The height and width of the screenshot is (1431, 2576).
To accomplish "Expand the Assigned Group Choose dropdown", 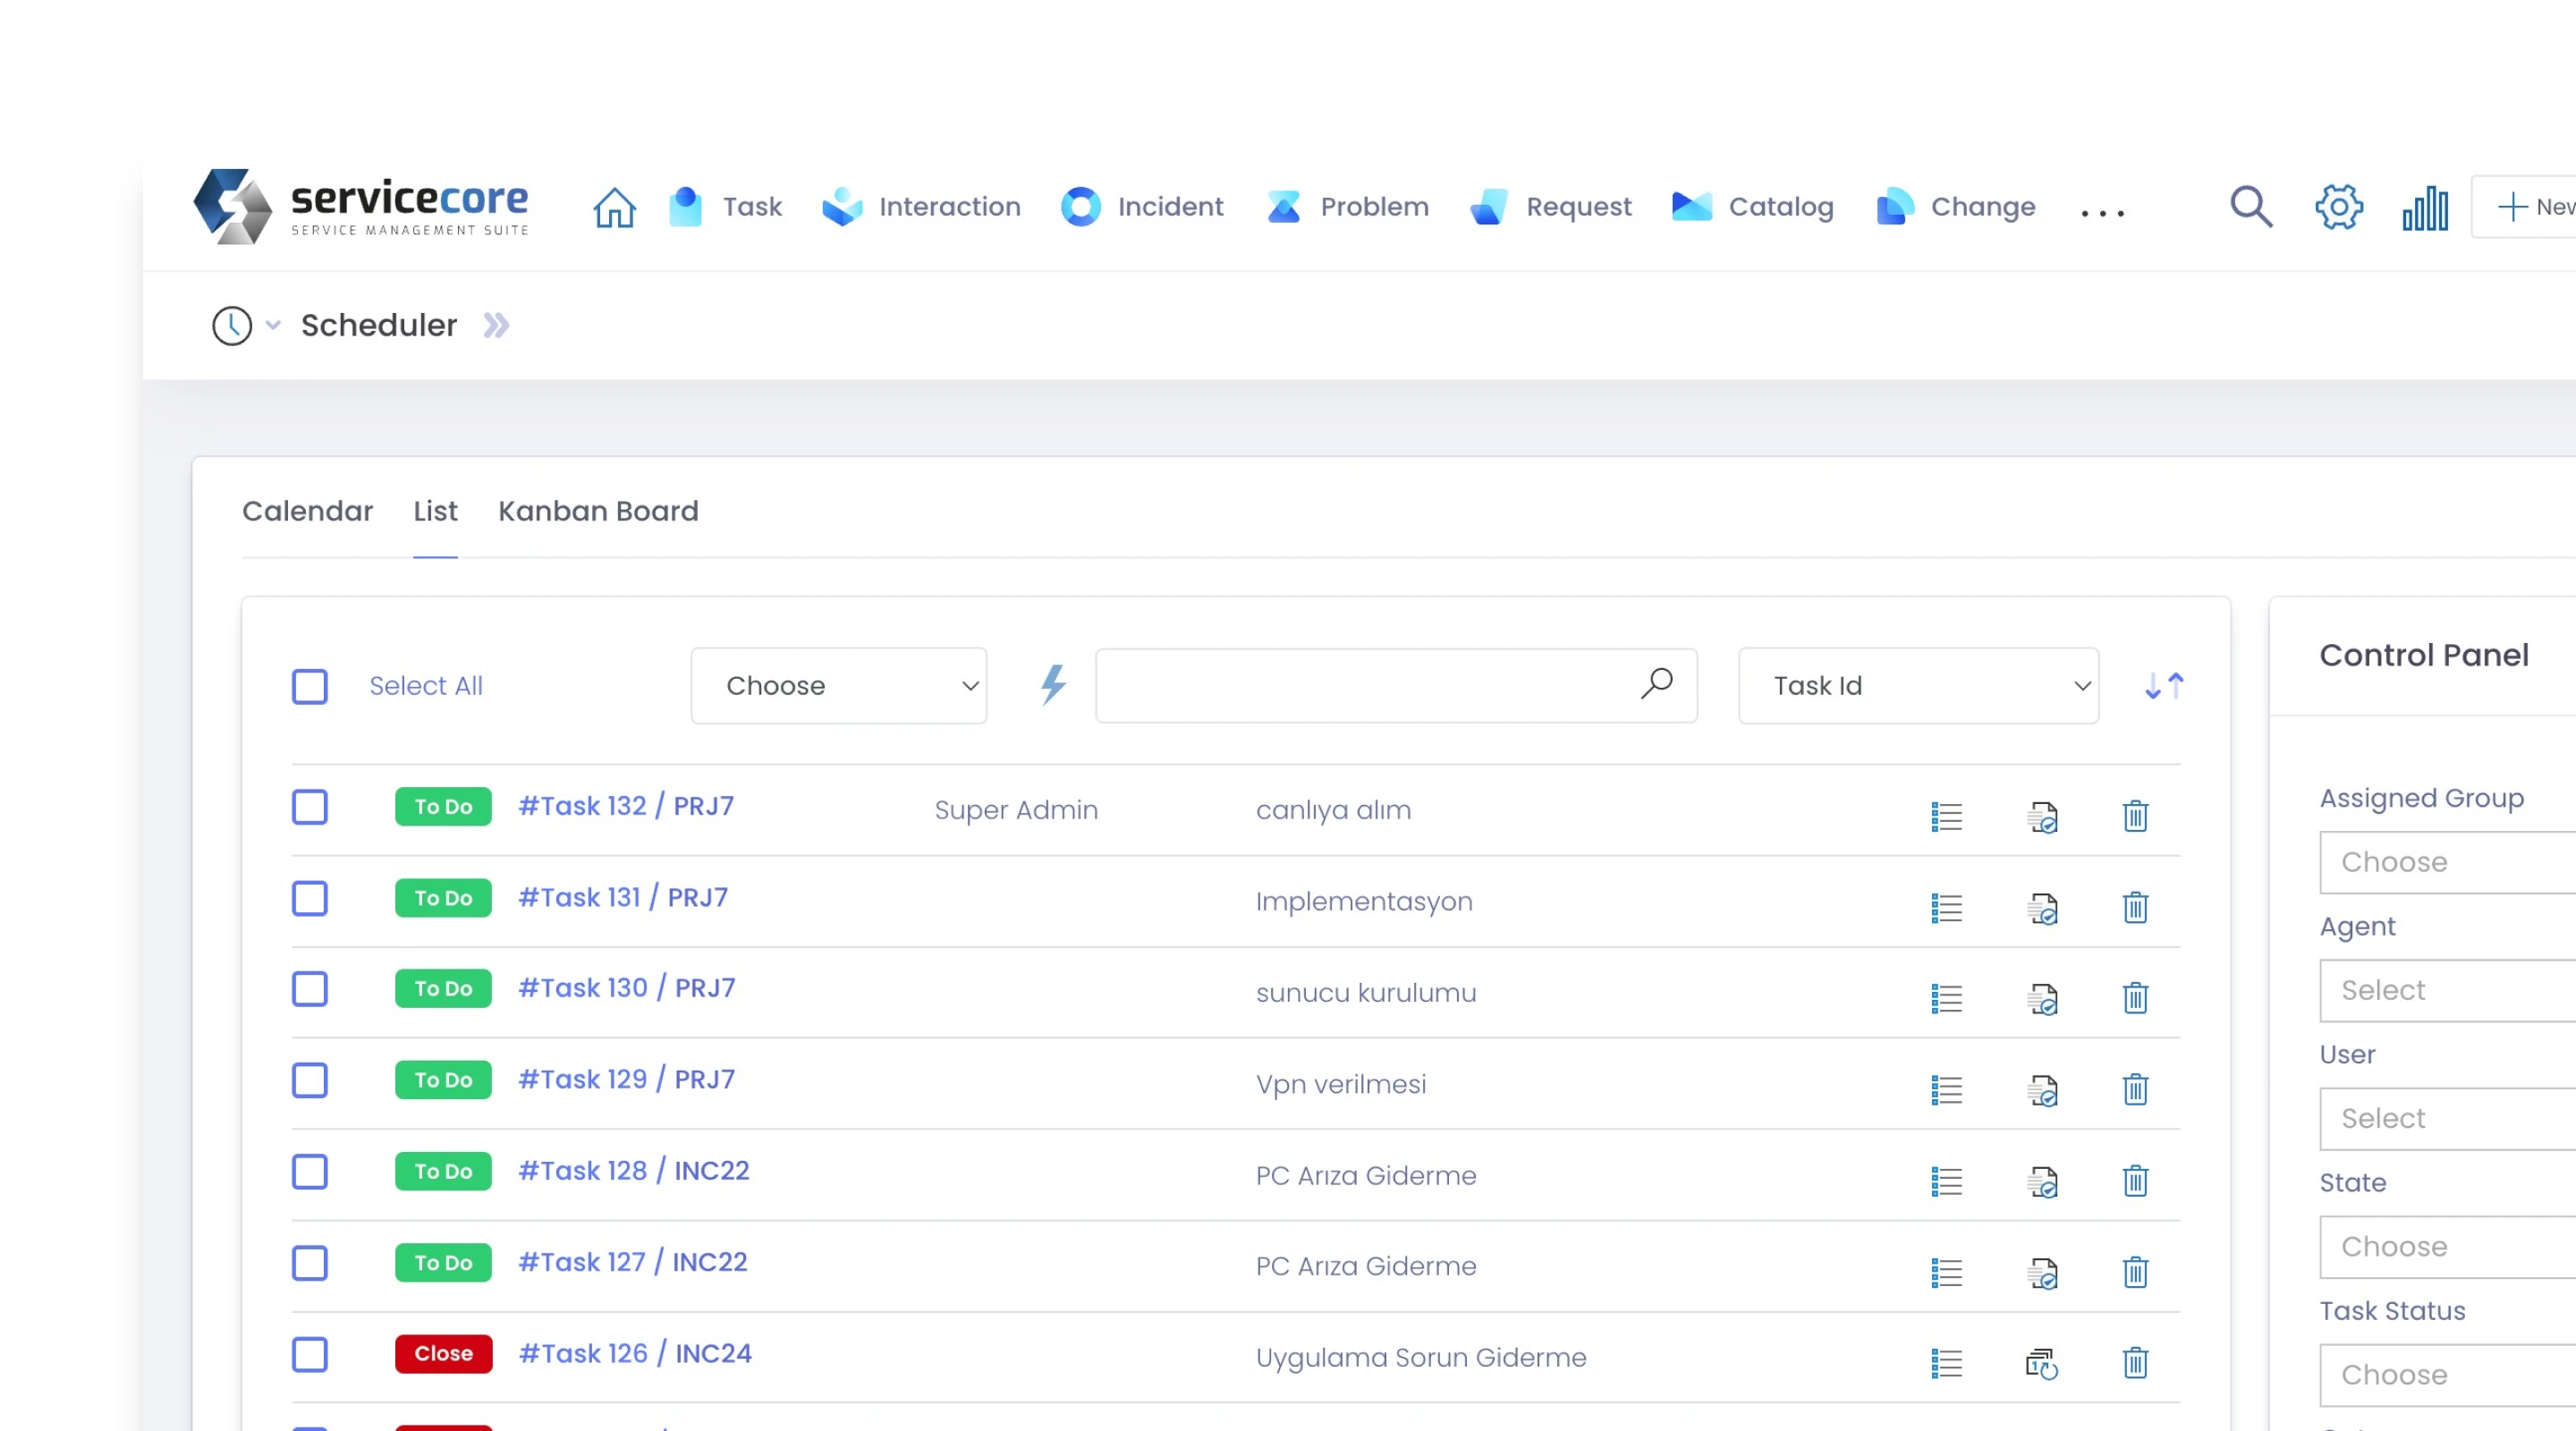I will click(2448, 862).
